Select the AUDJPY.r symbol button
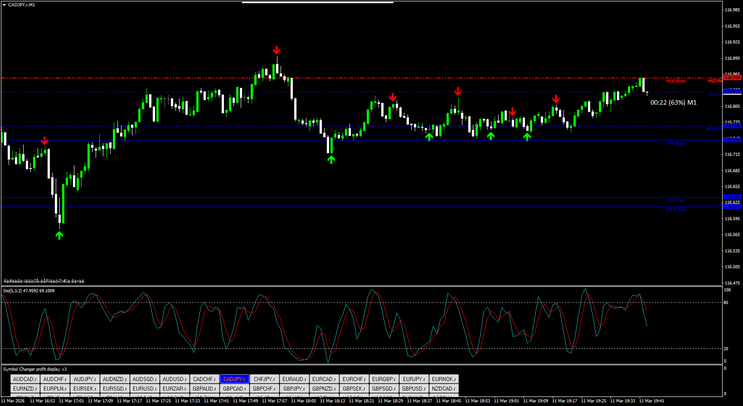 pyautogui.click(x=85, y=379)
